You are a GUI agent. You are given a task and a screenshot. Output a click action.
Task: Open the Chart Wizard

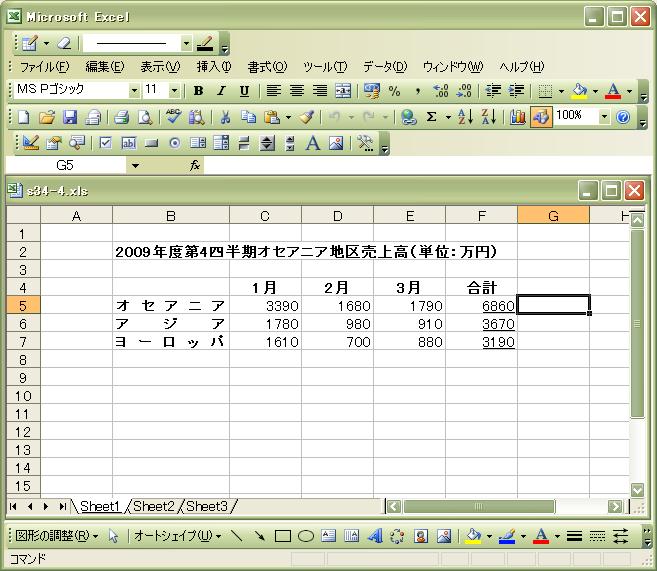click(x=517, y=117)
